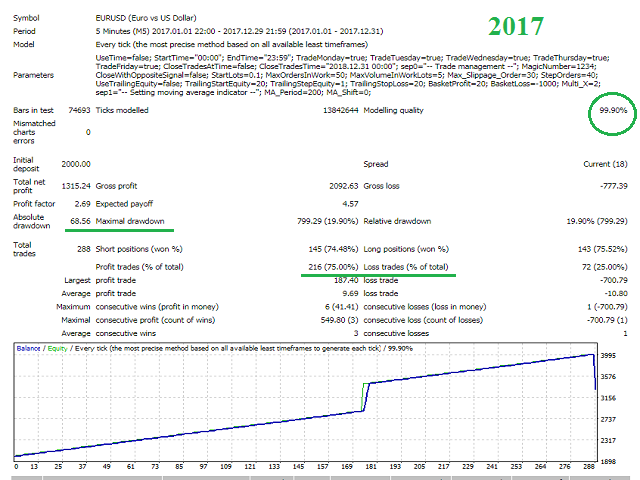Screen dimensions: 640x480
Task: Select the consecutive wins value "6 (41.41)"
Action: 342,307
